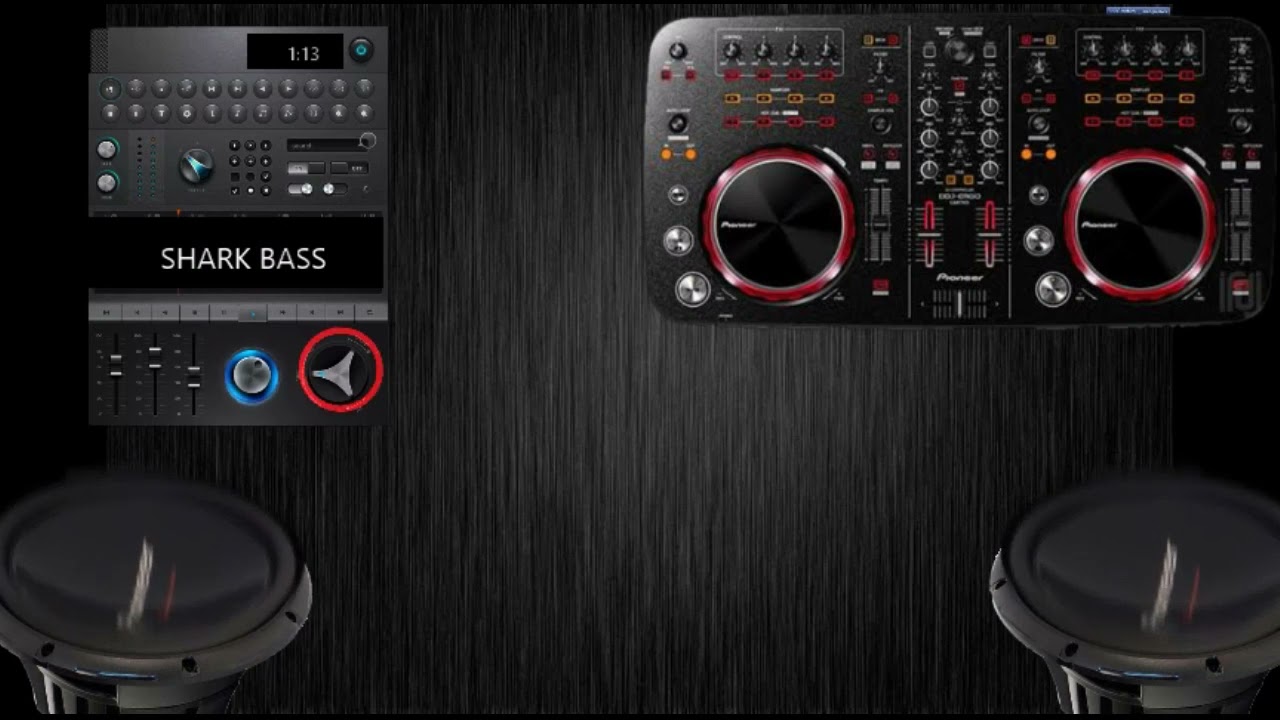Click the right deck's auto loop knob
Image resolution: width=1280 pixels, height=720 pixels.
(1038, 123)
